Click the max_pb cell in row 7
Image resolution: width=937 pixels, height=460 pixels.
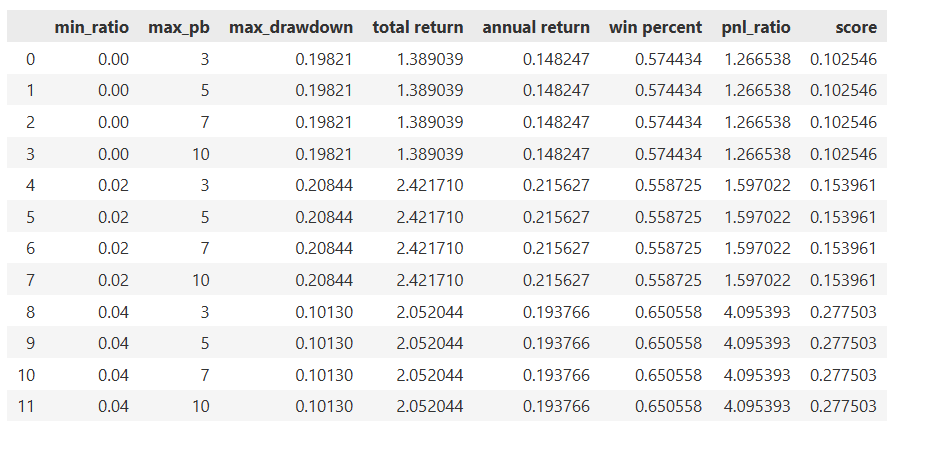coord(199,280)
